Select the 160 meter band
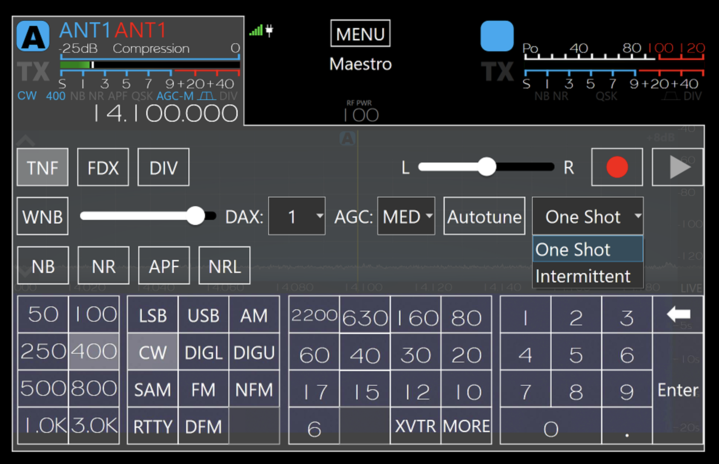719x464 pixels. [416, 315]
